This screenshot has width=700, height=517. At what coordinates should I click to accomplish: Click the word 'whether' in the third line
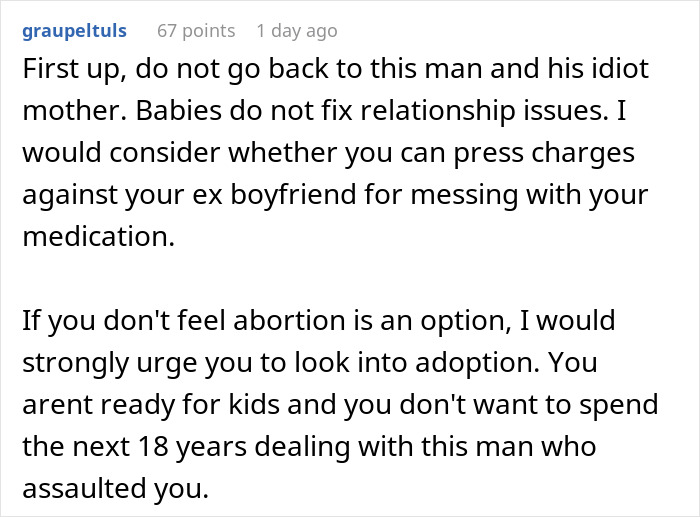click(x=283, y=153)
